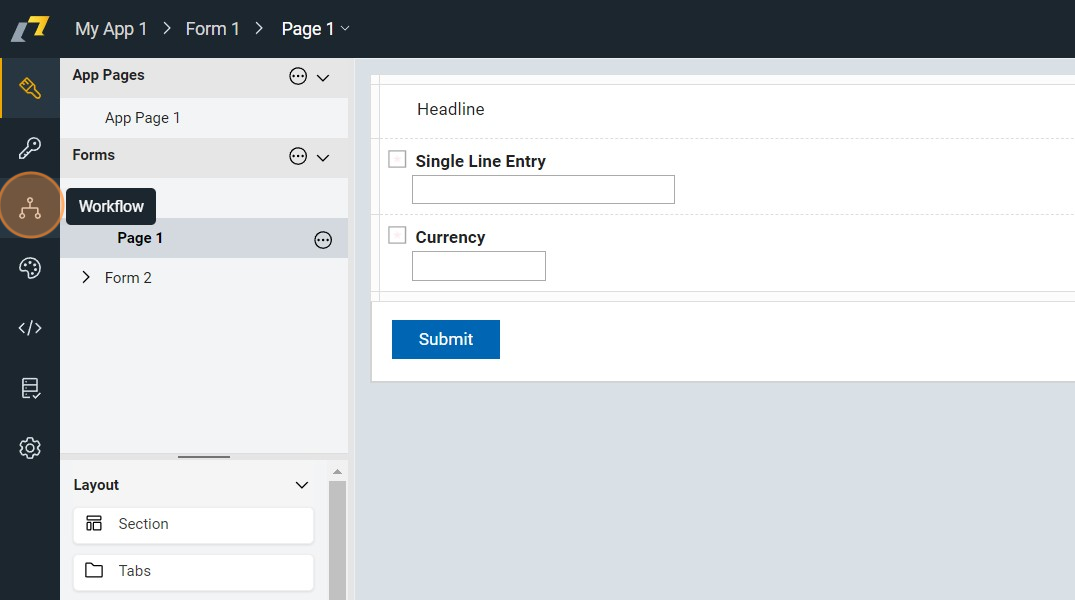
Task: Toggle checkbox beside Currency field
Action: click(397, 235)
